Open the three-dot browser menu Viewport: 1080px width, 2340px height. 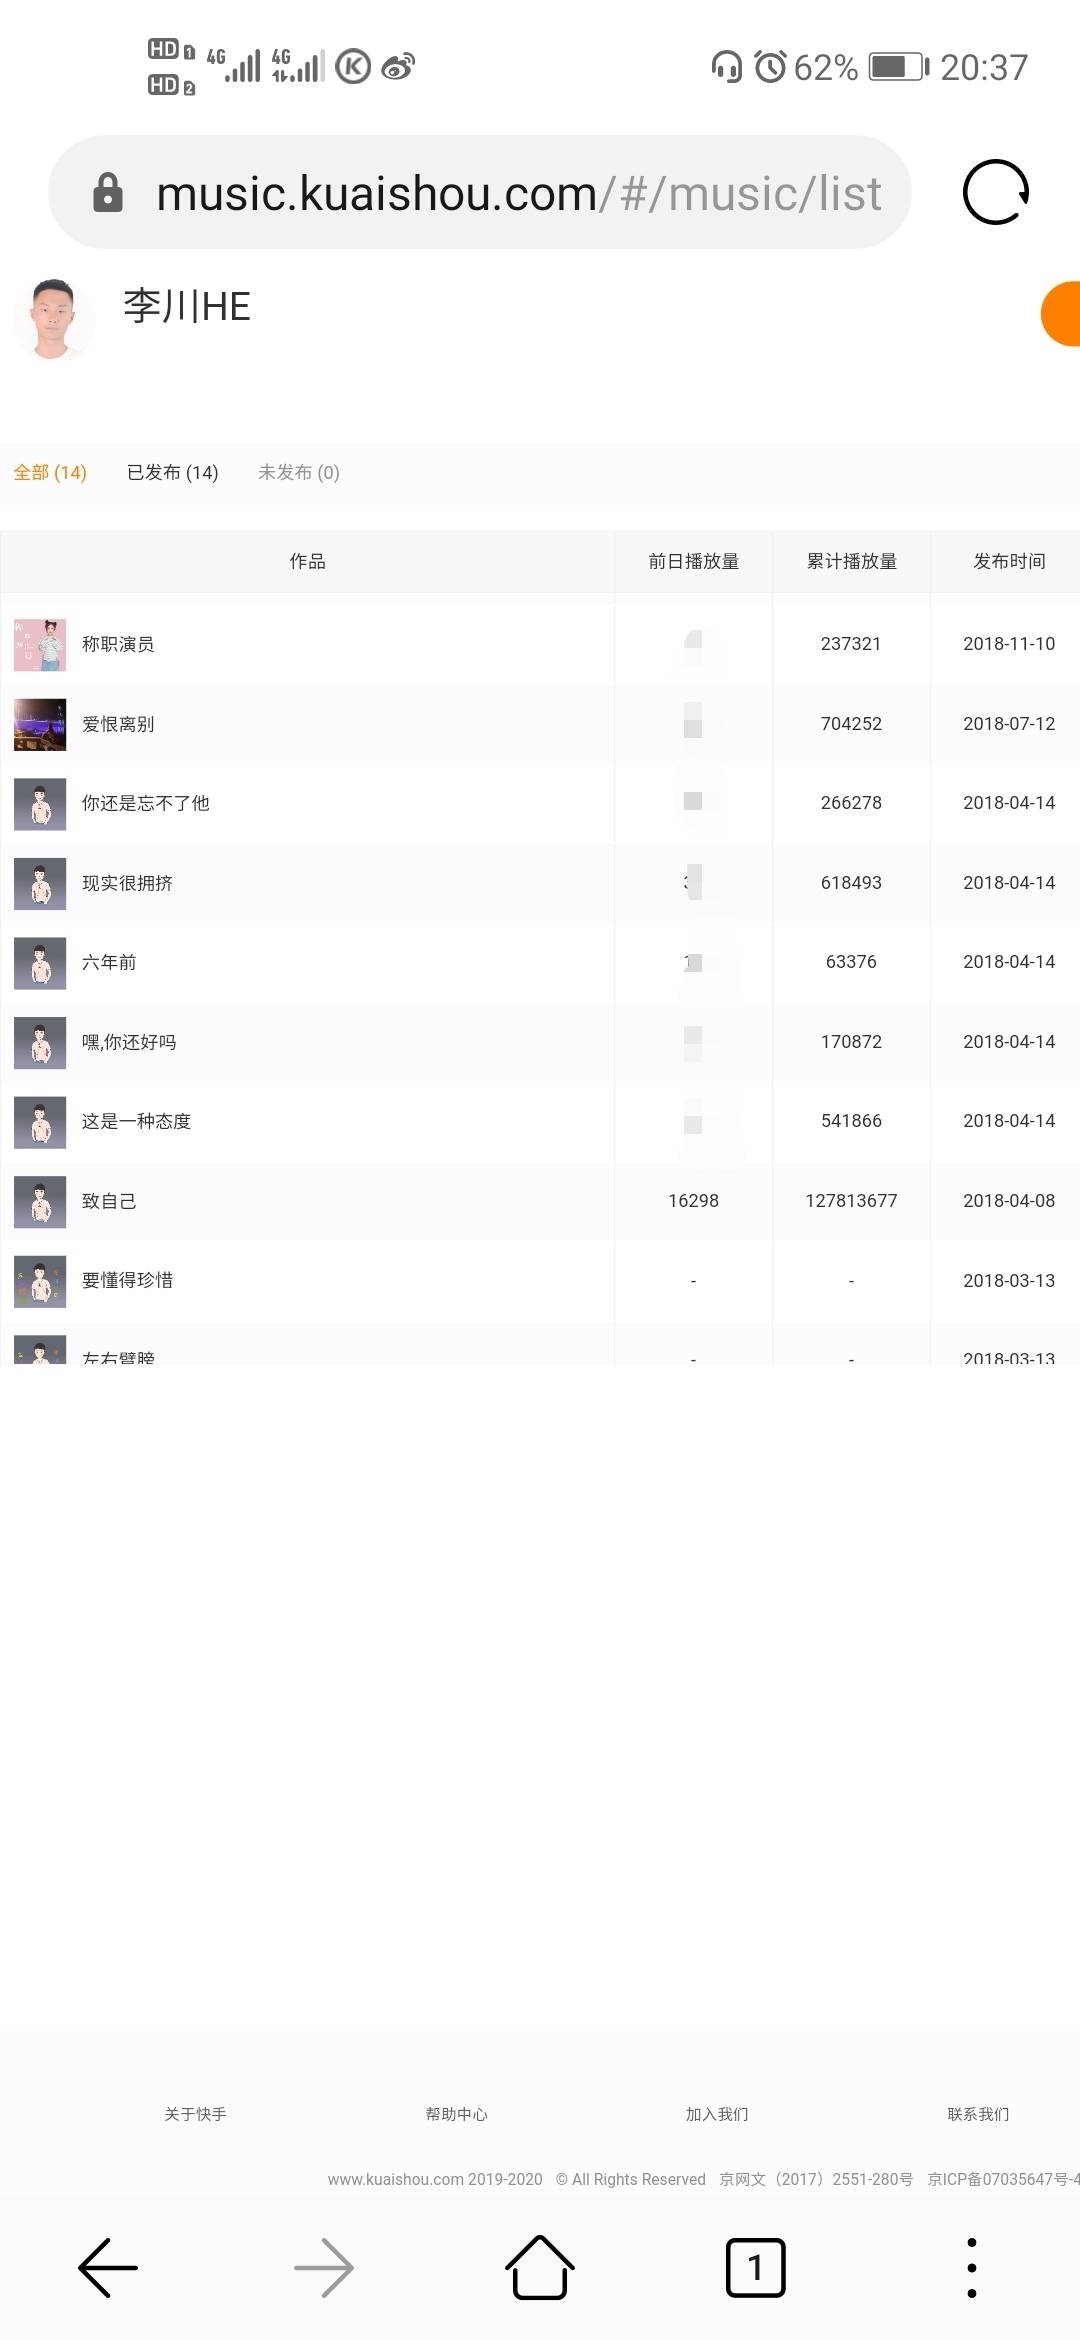tap(971, 2268)
